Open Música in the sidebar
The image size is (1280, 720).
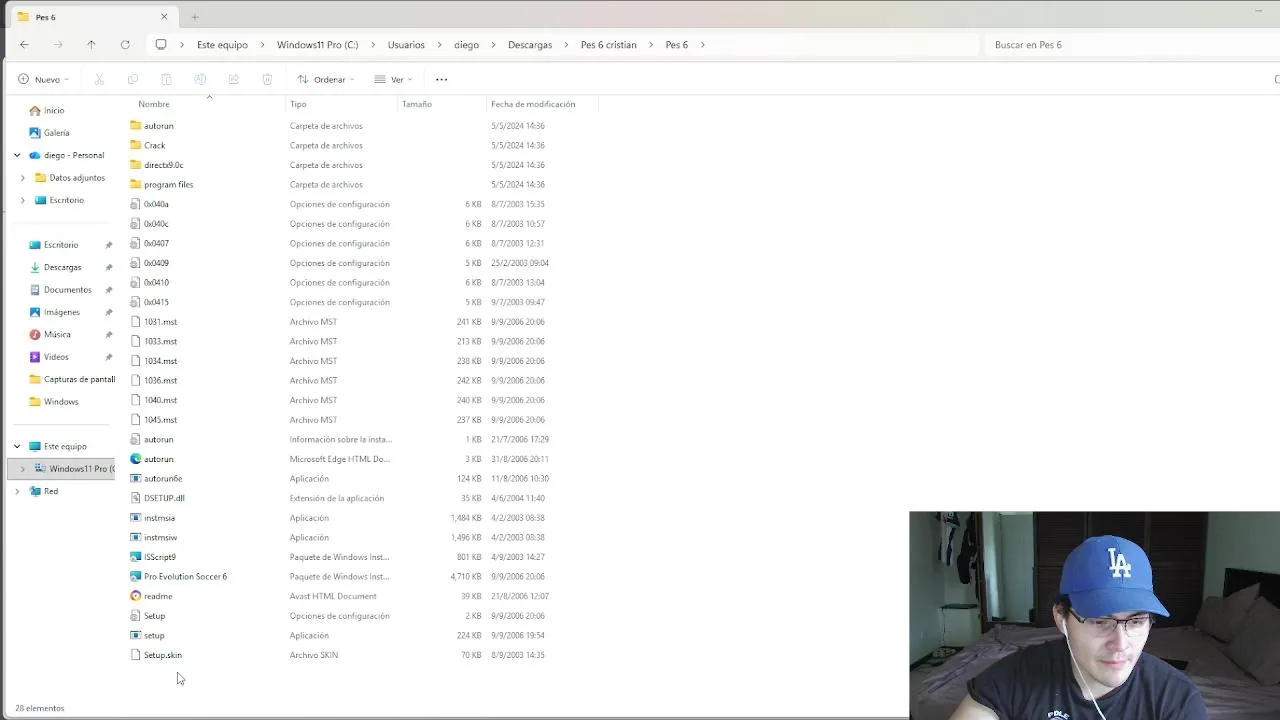coord(57,335)
